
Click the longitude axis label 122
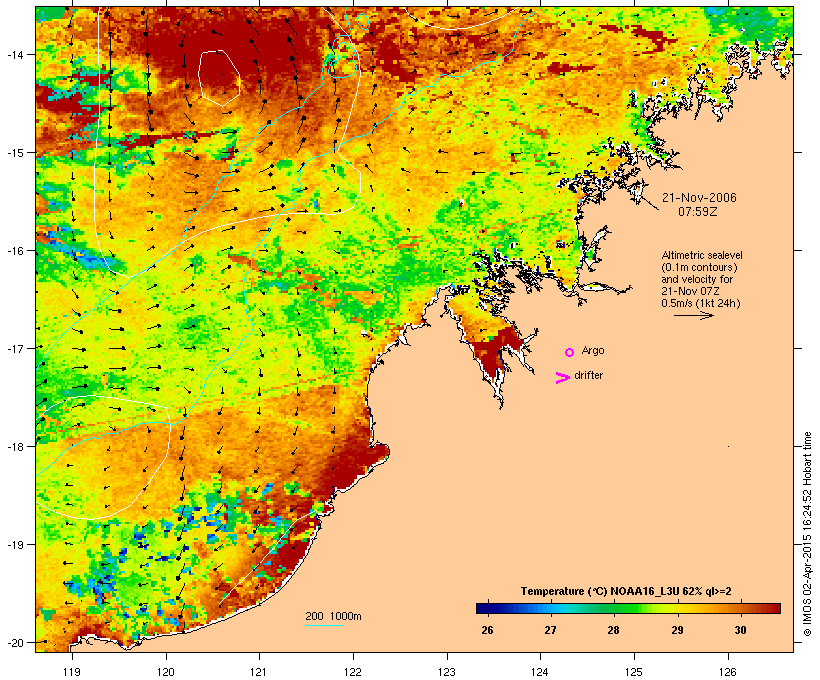point(353,672)
